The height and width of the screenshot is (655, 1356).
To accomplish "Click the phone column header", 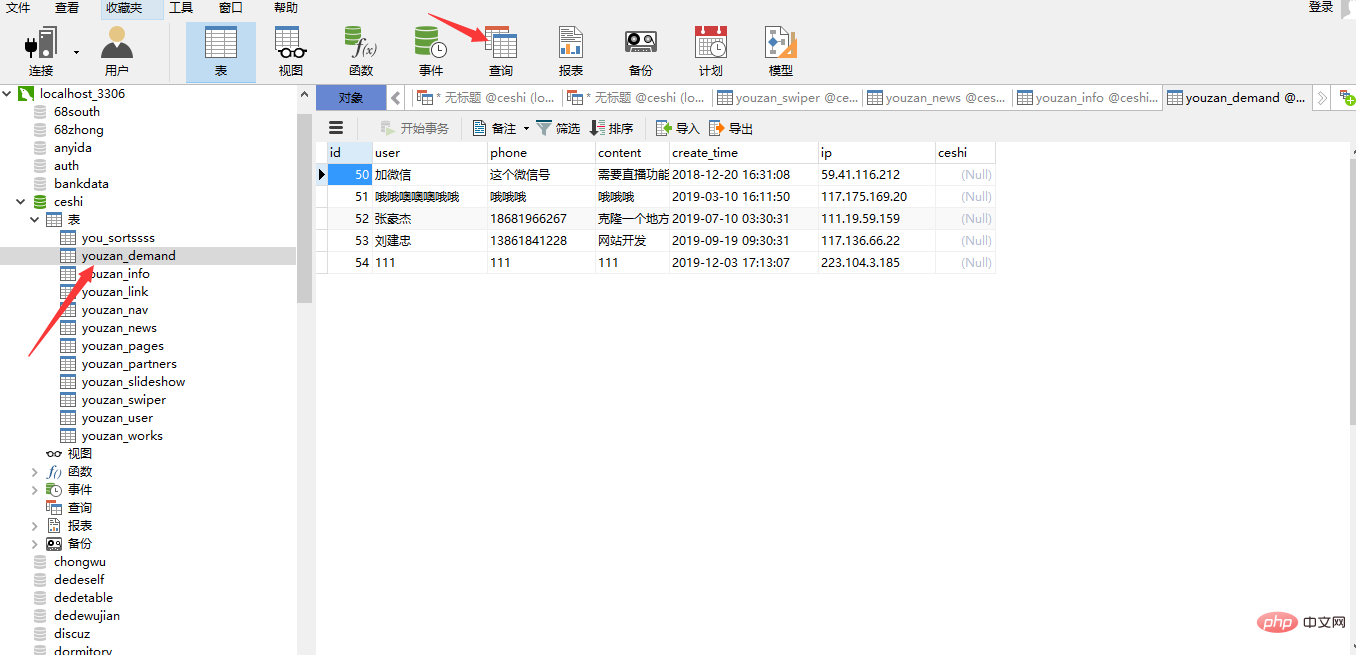I will point(541,153).
